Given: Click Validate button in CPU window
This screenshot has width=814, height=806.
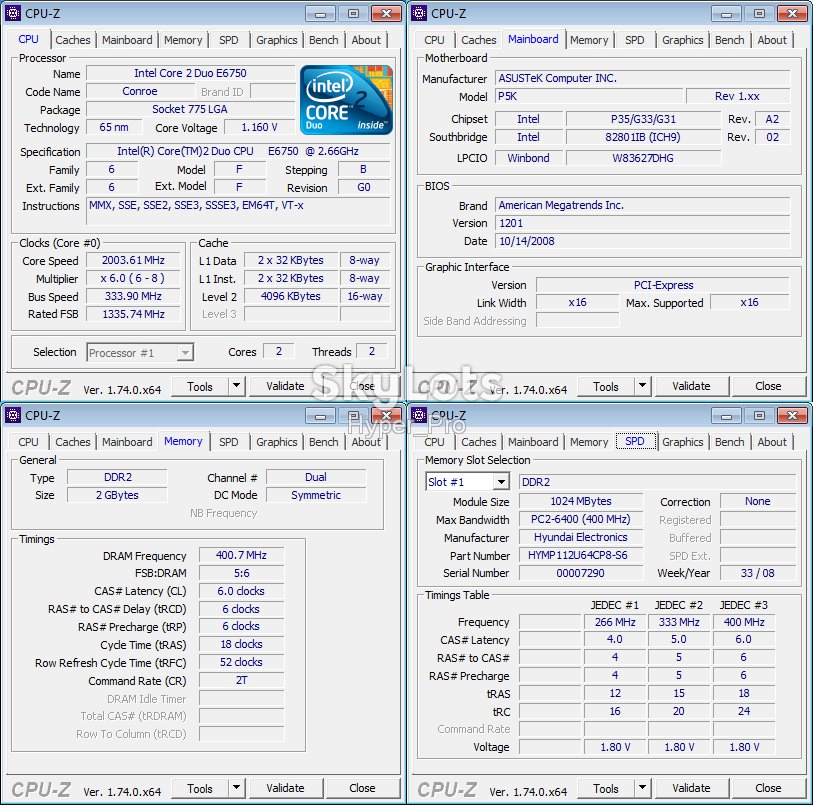Looking at the screenshot, I should click(286, 386).
